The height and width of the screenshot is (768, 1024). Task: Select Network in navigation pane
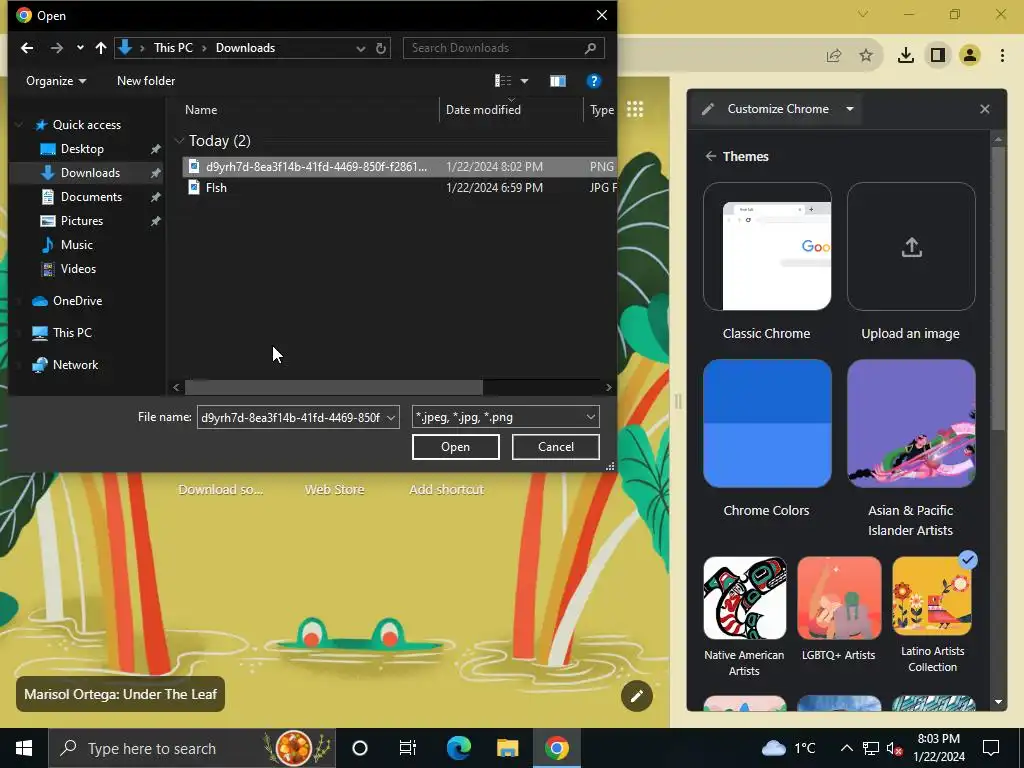(75, 364)
